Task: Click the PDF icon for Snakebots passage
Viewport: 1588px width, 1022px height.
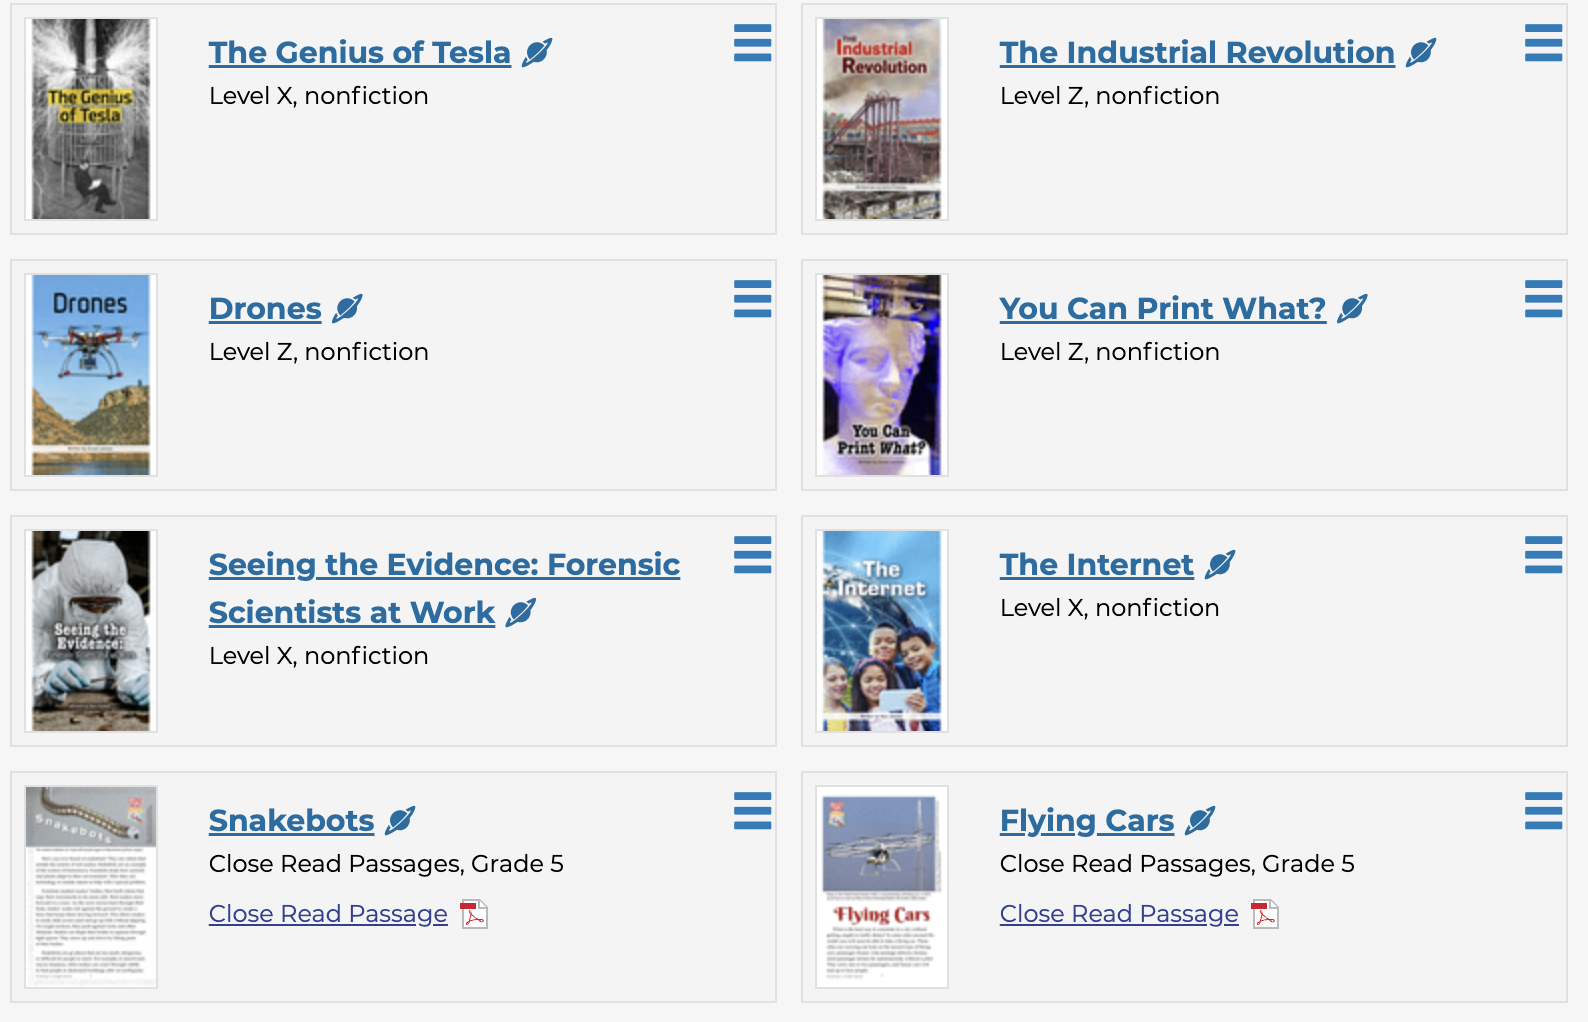Action: 474,914
